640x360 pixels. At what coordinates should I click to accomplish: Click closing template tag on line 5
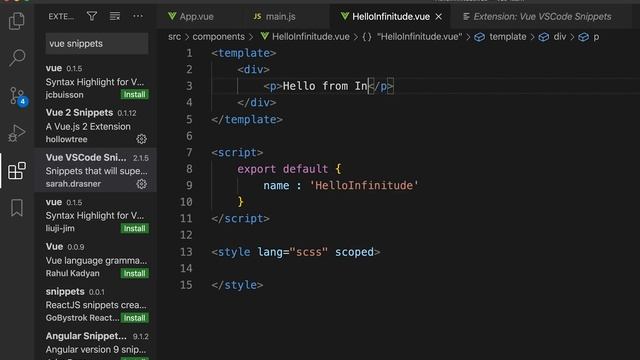pyautogui.click(x=247, y=120)
